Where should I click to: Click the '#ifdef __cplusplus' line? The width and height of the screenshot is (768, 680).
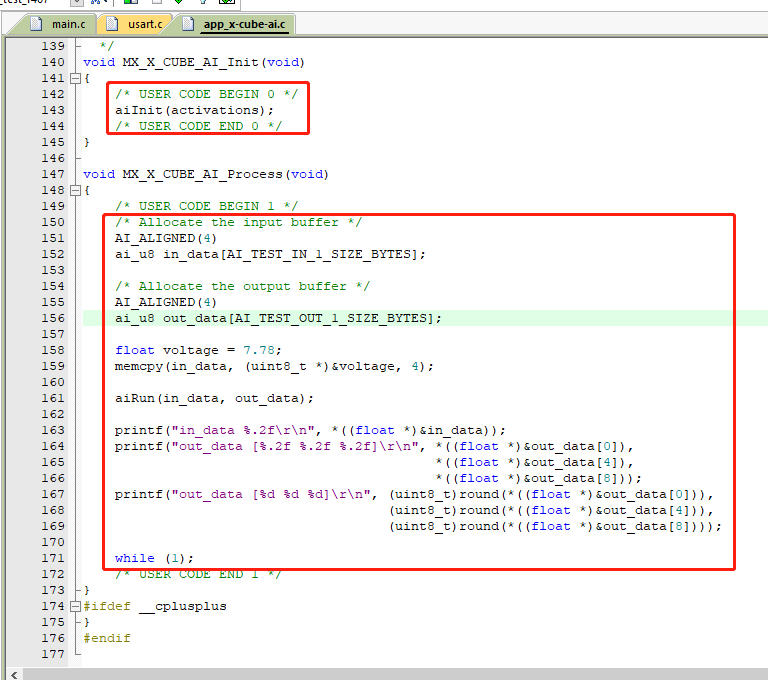coord(155,606)
